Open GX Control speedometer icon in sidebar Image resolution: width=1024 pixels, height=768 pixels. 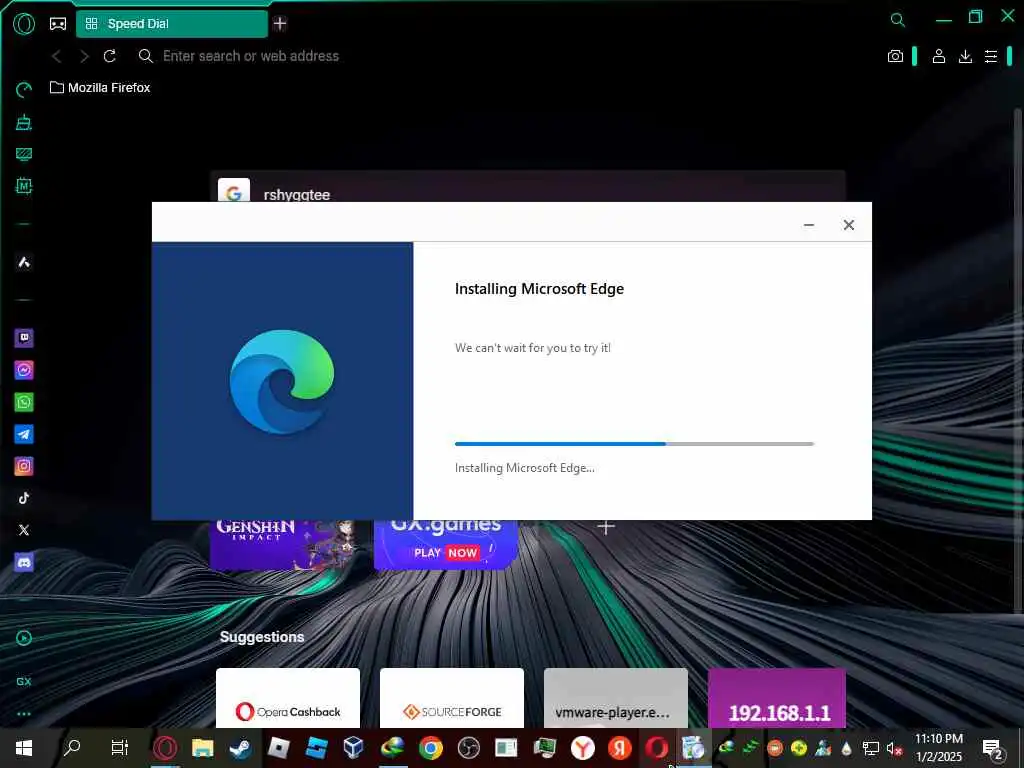tap(24, 89)
